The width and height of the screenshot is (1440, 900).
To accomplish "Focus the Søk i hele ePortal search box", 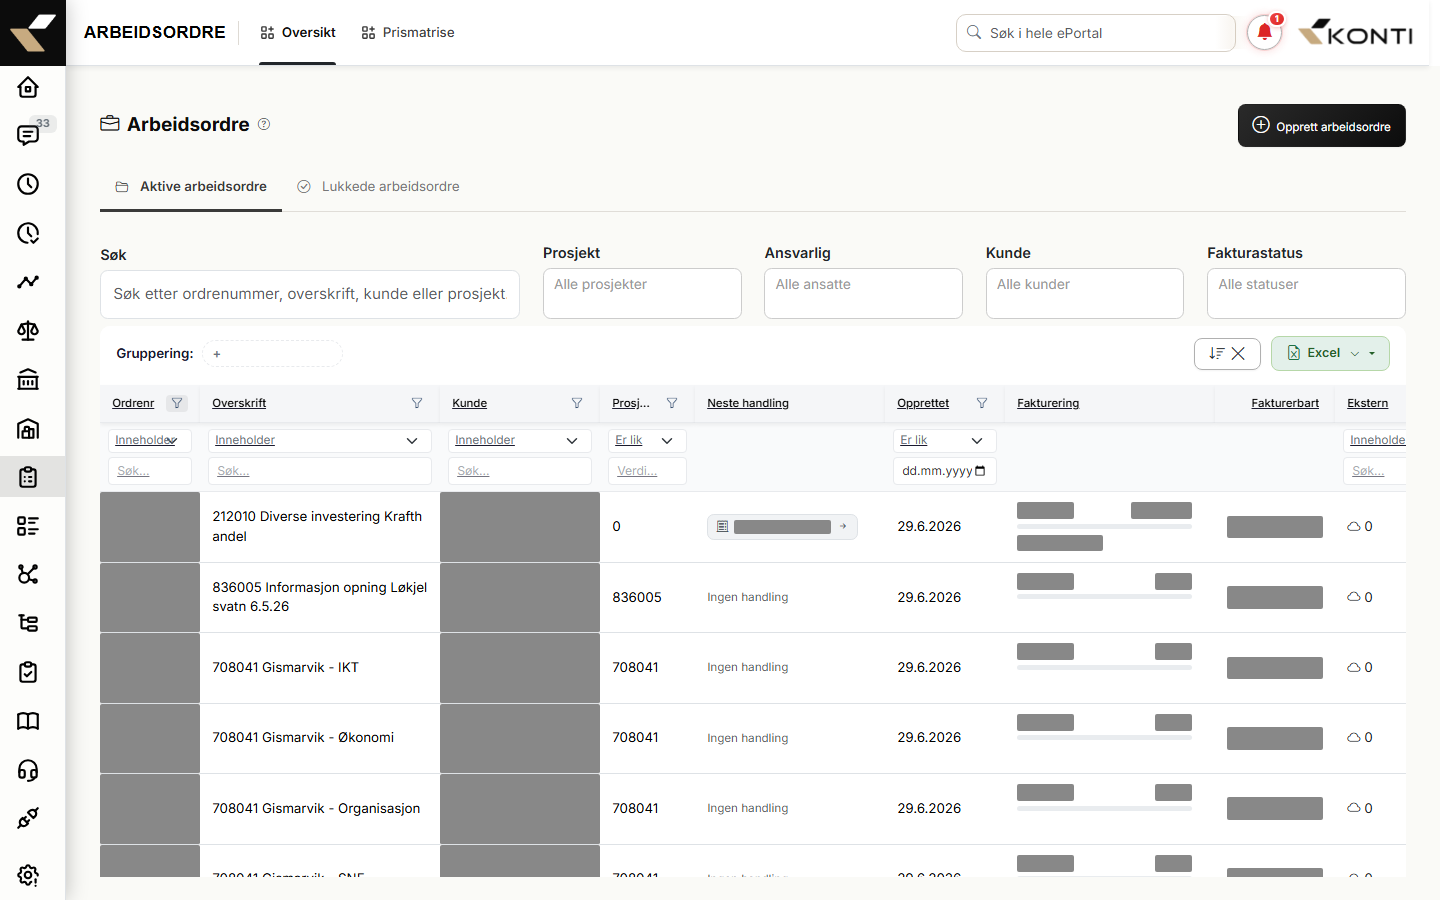I will [1096, 33].
